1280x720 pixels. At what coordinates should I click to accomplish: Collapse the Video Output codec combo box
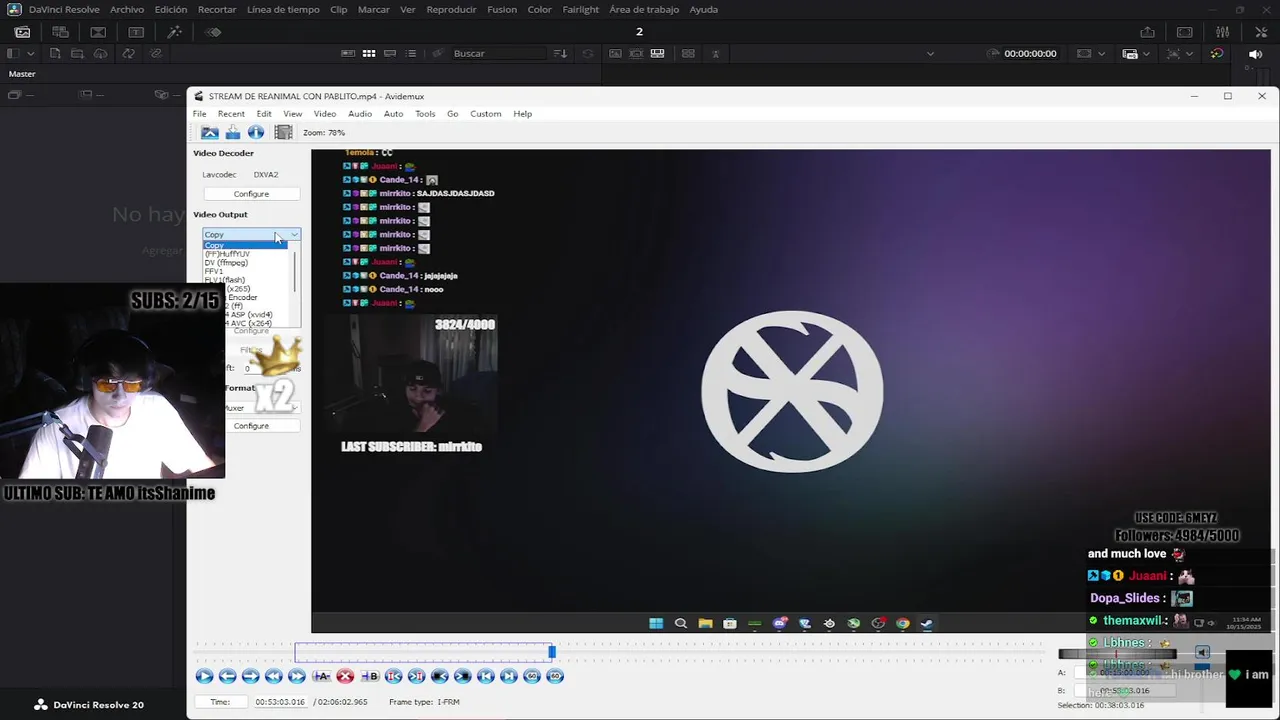pyautogui.click(x=251, y=234)
